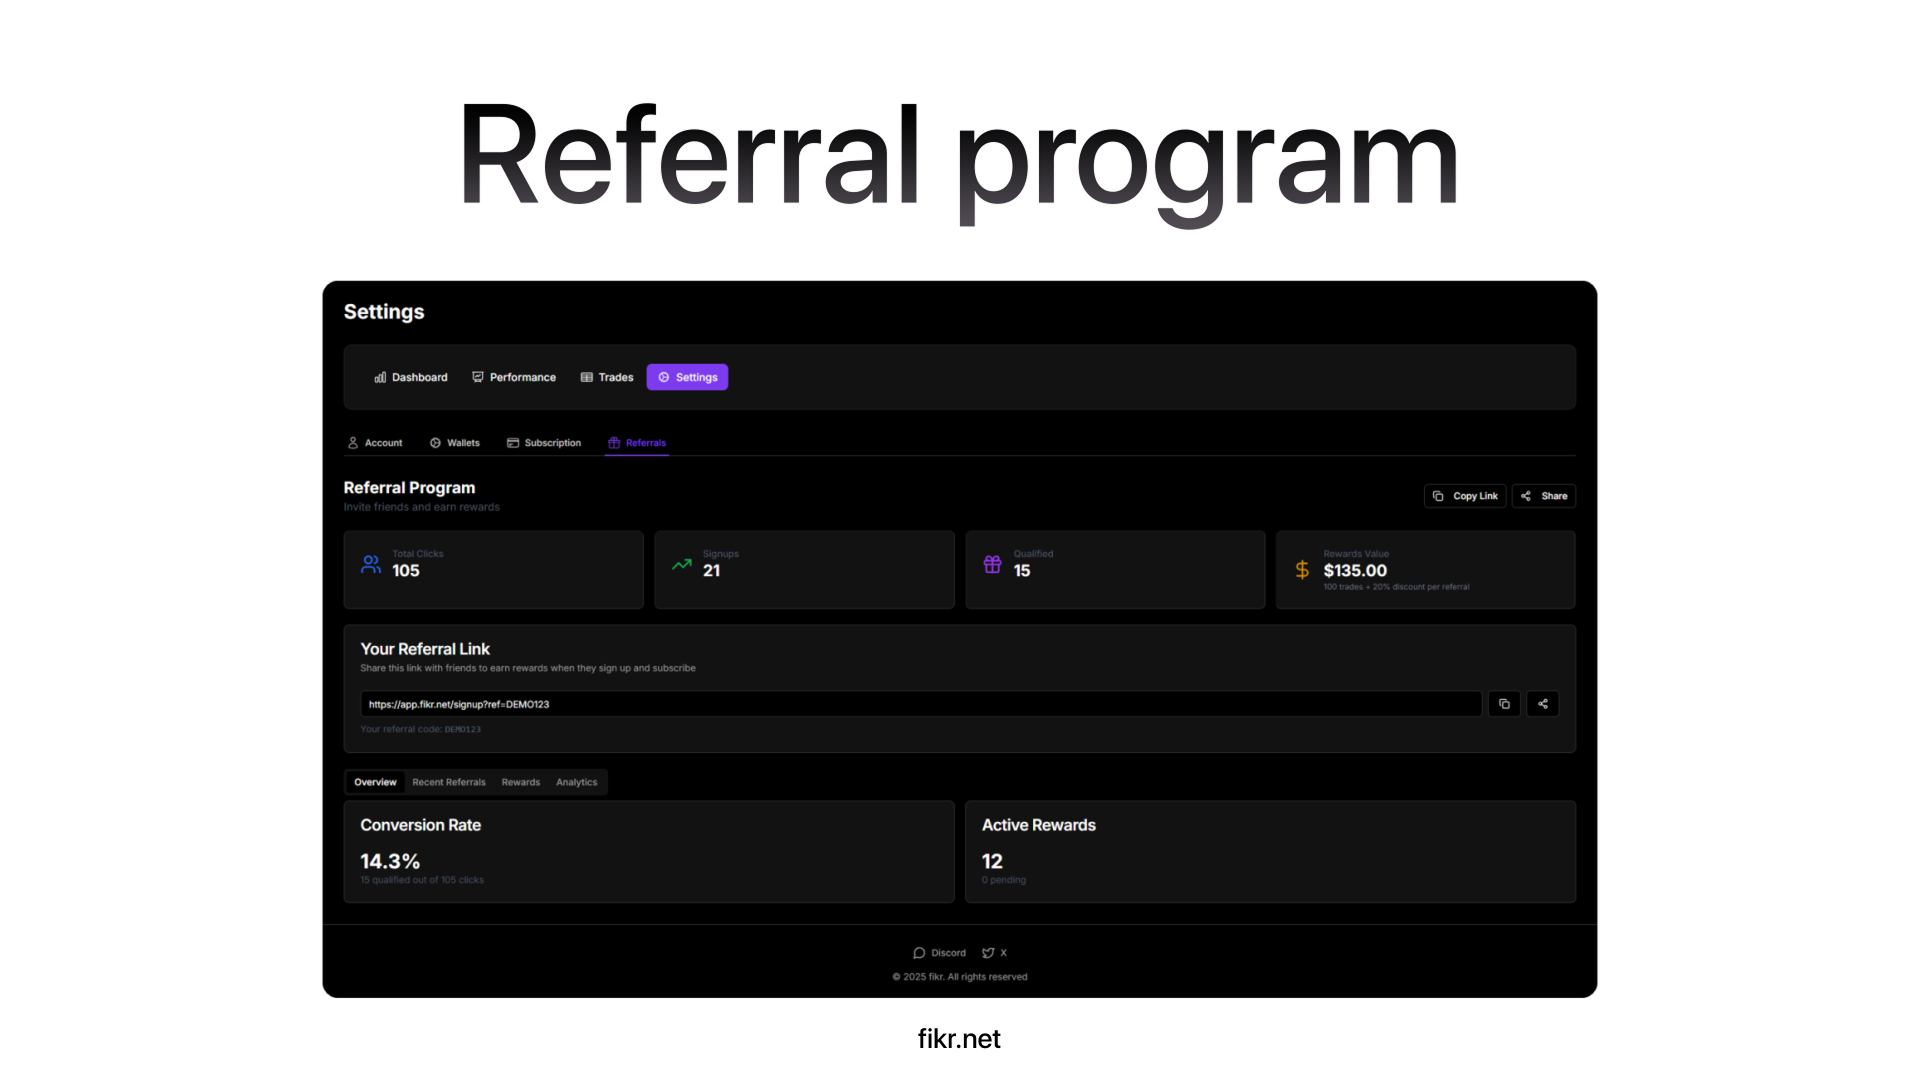Switch to the Wallets settings tab
The width and height of the screenshot is (1920, 1080).
[x=455, y=443]
